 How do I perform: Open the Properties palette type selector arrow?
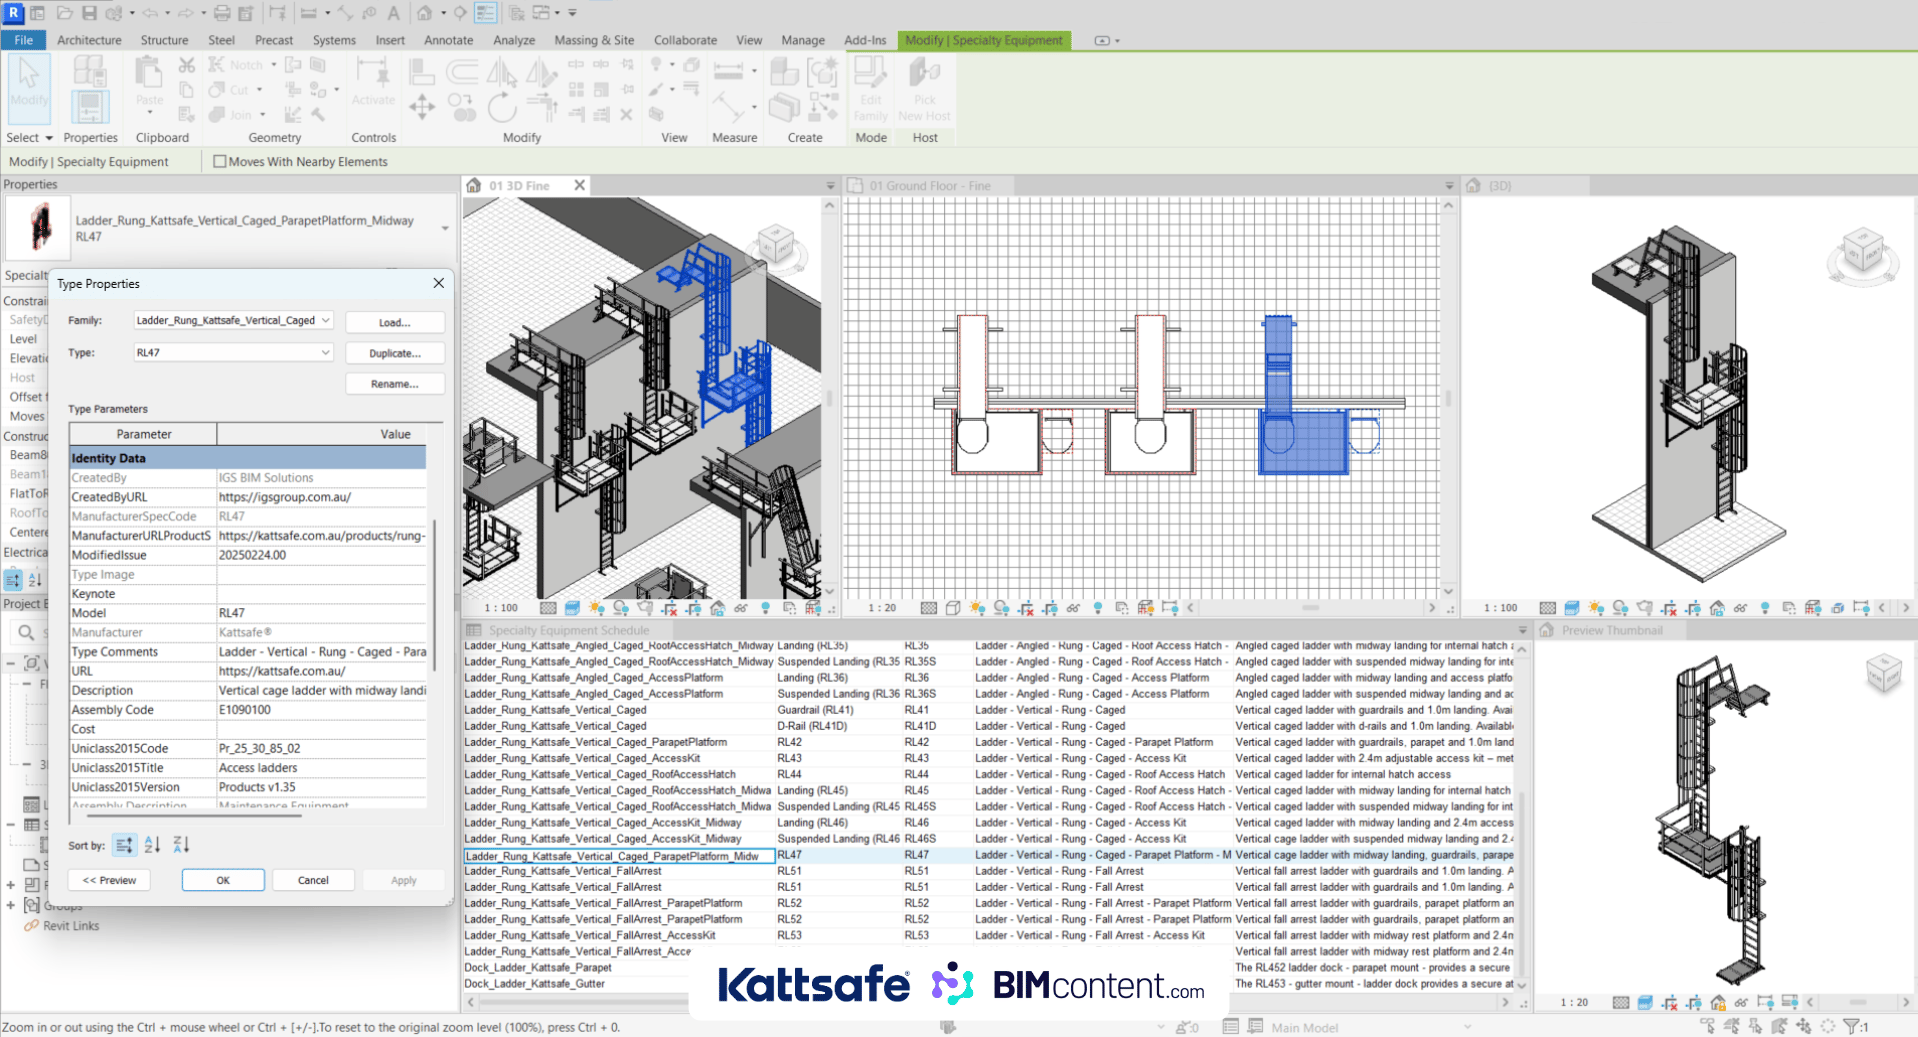tap(445, 228)
